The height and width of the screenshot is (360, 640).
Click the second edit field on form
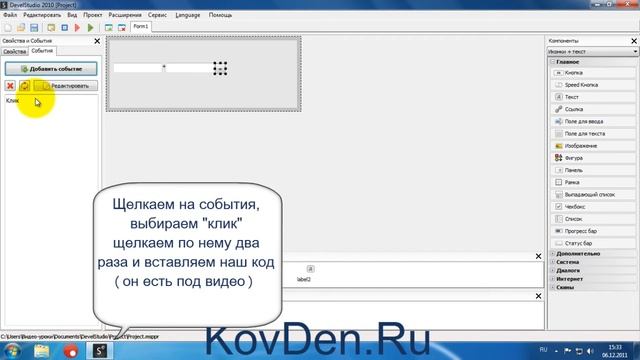point(189,68)
